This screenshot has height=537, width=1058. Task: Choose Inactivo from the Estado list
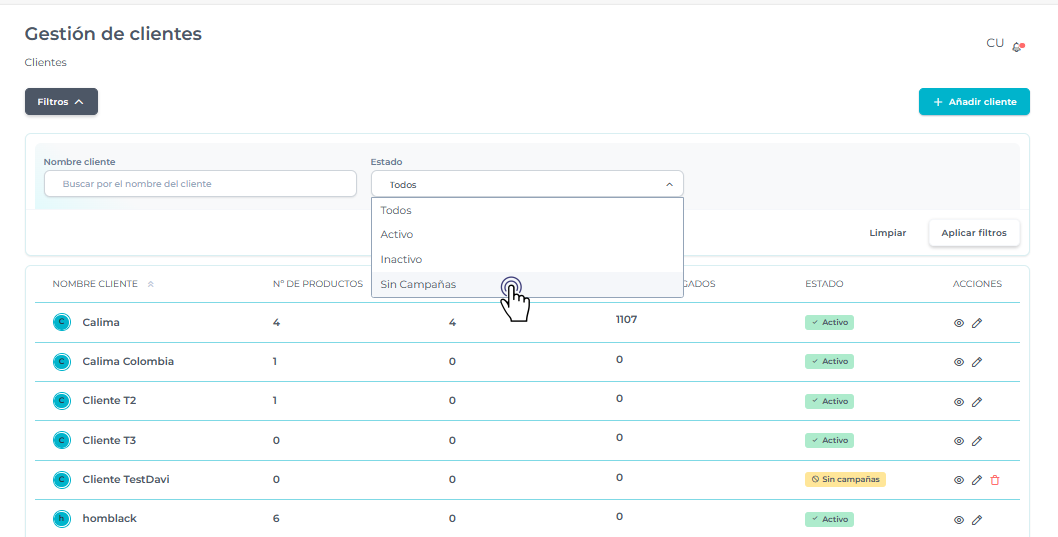[x=401, y=260]
